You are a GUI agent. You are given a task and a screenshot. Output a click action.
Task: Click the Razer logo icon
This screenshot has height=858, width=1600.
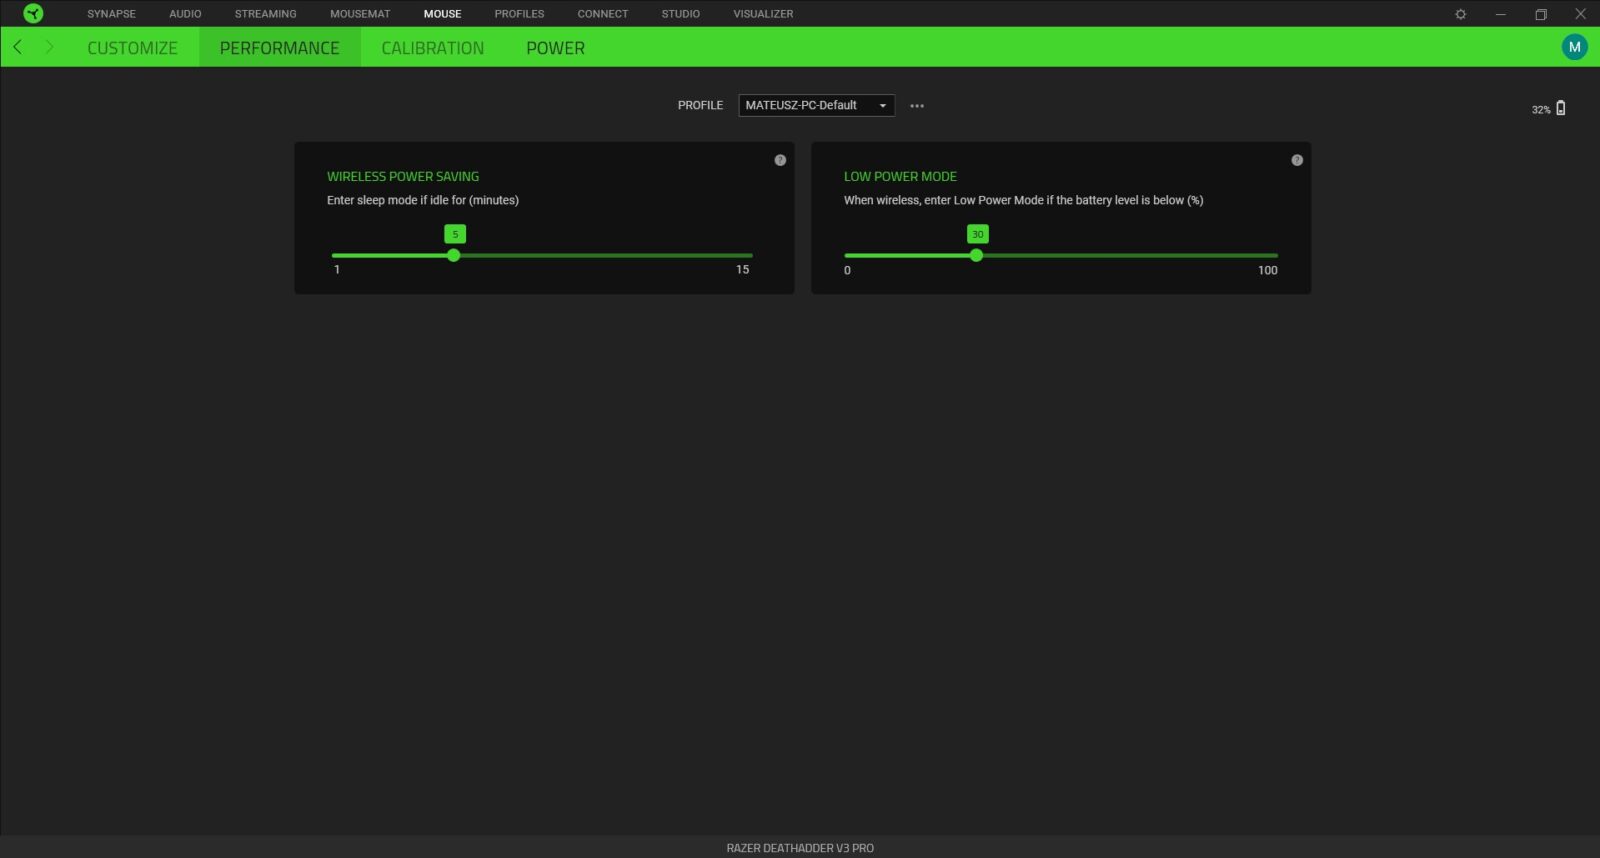point(33,13)
